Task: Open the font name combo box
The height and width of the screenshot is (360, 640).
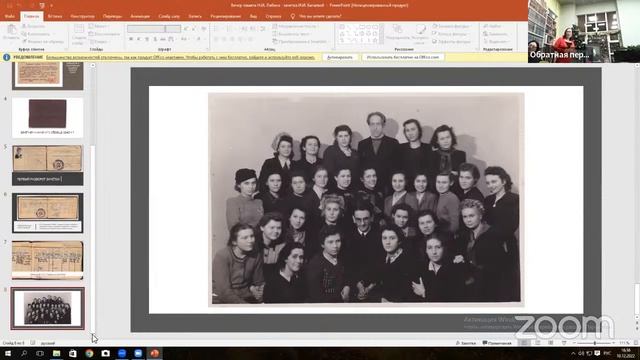Action: coord(146,29)
